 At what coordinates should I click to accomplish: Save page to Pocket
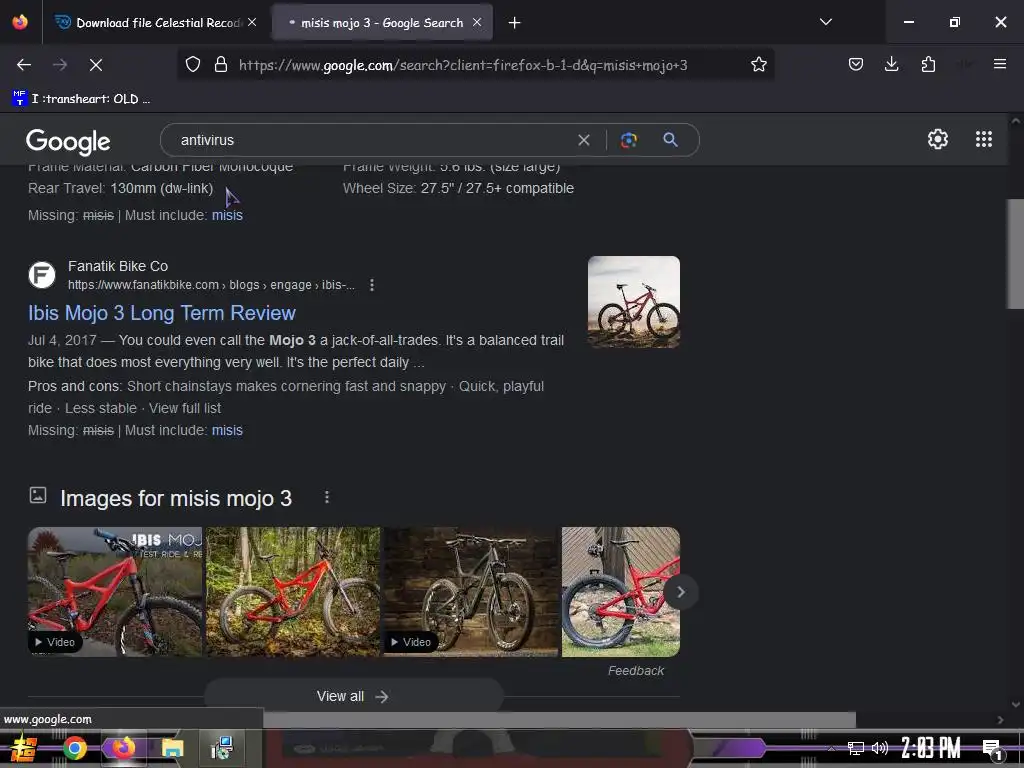[856, 65]
